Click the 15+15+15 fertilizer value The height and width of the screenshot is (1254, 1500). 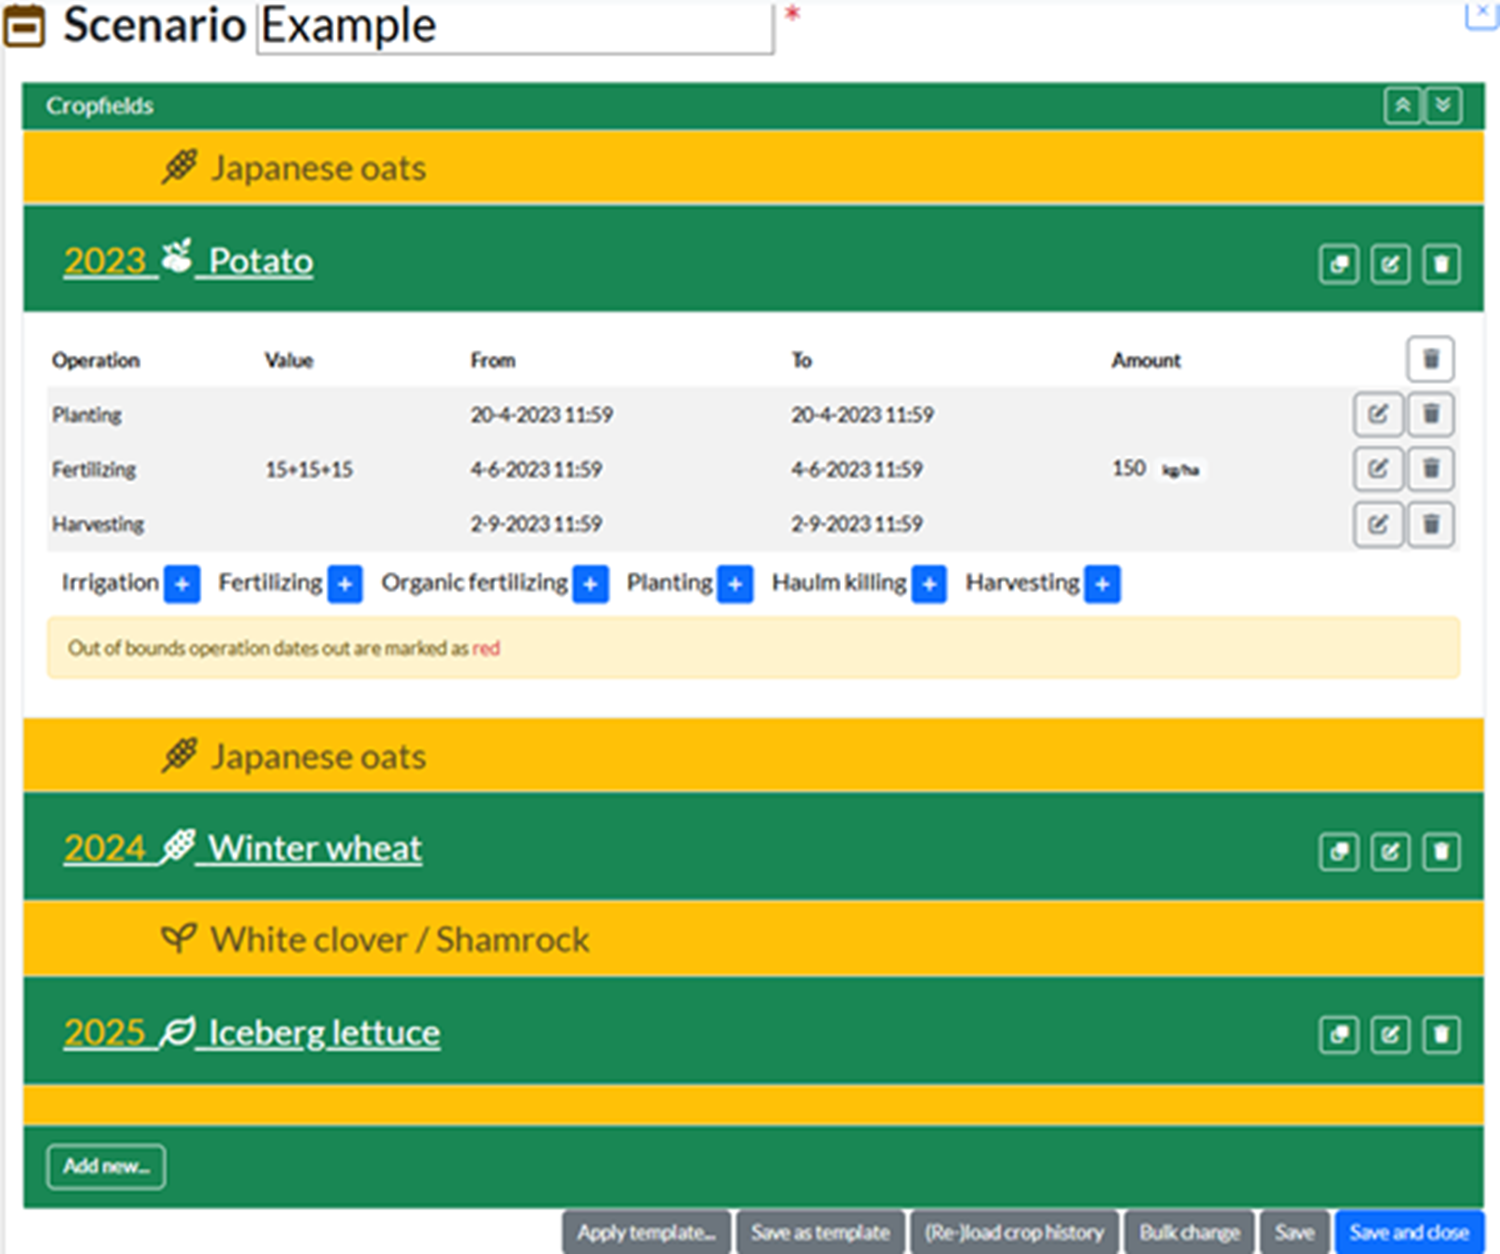coord(309,469)
